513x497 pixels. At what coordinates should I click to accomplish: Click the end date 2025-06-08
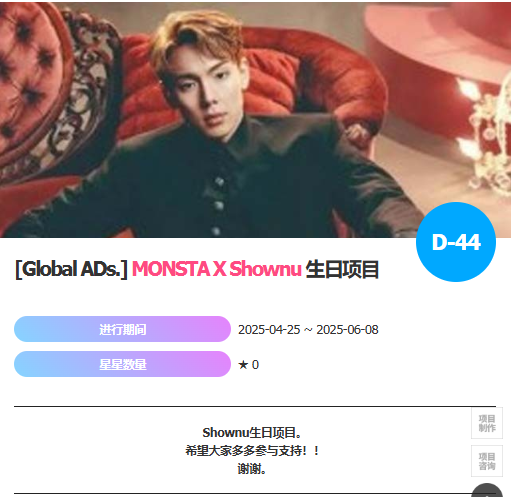tap(347, 330)
